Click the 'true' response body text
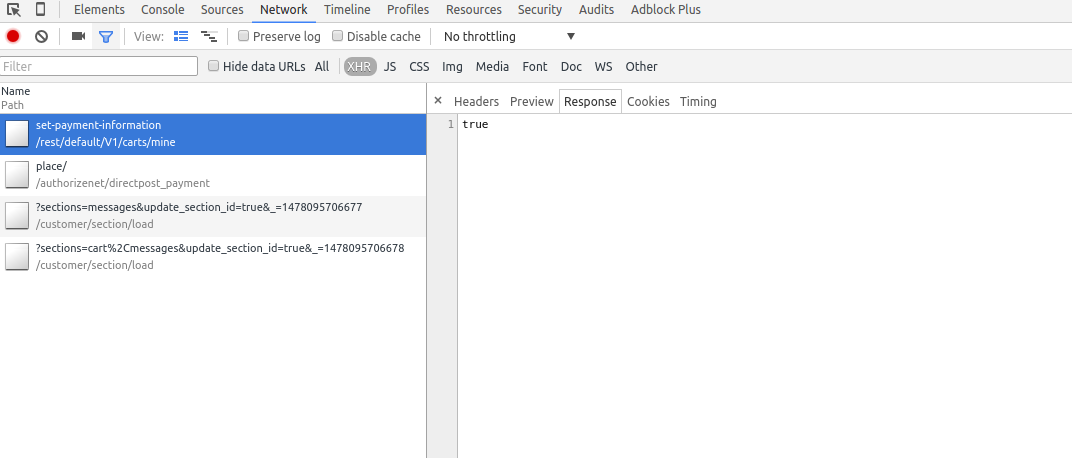Viewport: 1072px width, 458px height. click(475, 124)
